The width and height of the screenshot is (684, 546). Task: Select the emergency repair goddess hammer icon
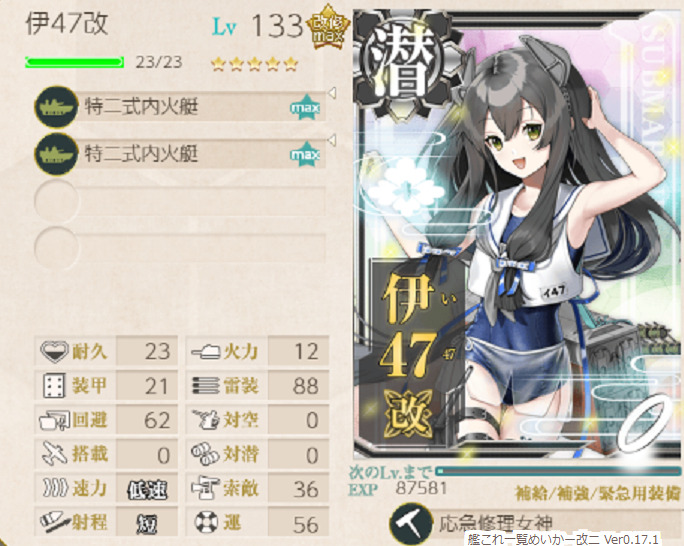[410, 523]
